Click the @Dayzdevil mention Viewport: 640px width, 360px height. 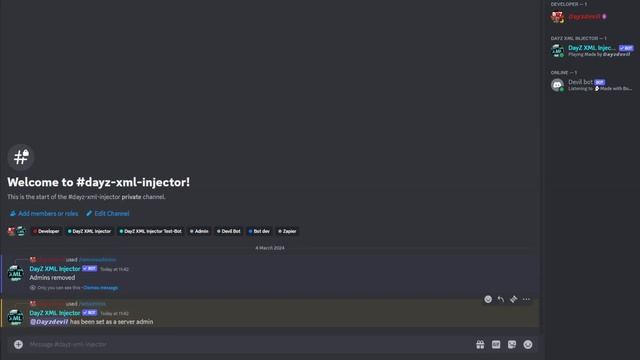point(49,322)
